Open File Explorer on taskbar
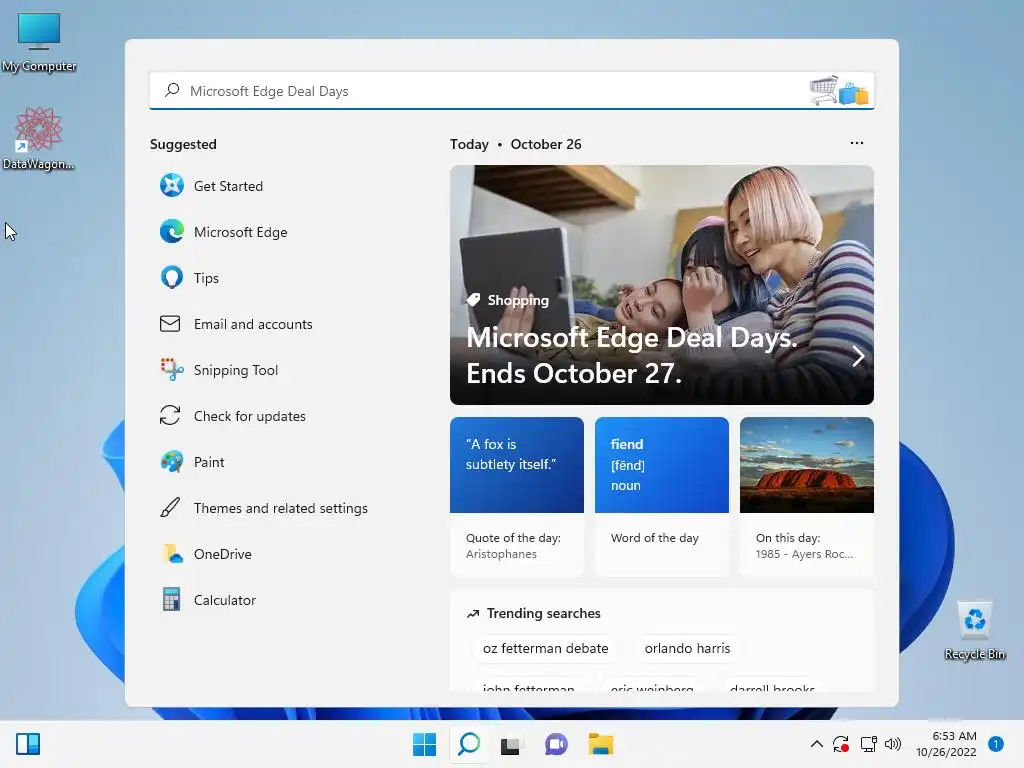Screen dimensions: 1024x768 [601, 744]
